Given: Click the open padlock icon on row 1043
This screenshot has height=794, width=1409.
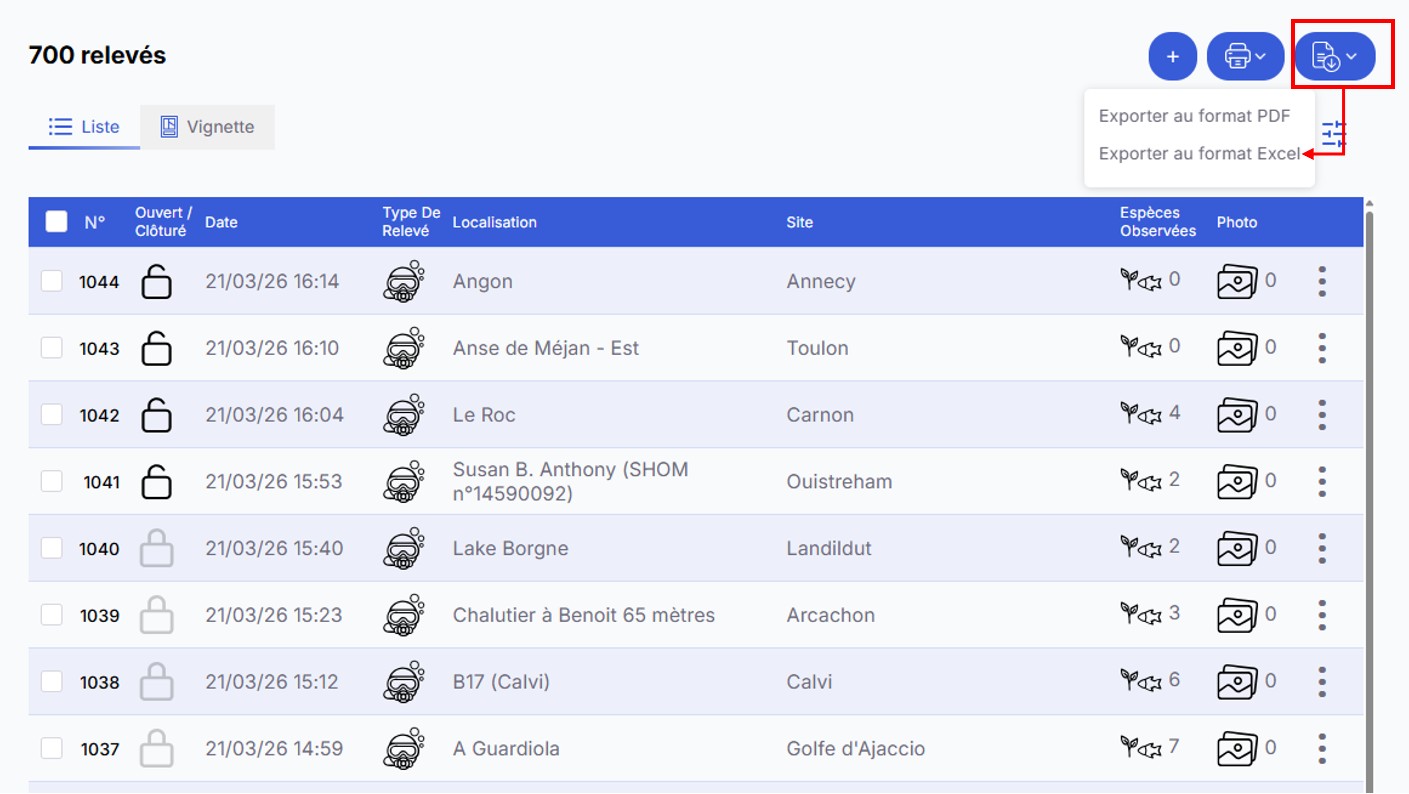Looking at the screenshot, I should (156, 348).
